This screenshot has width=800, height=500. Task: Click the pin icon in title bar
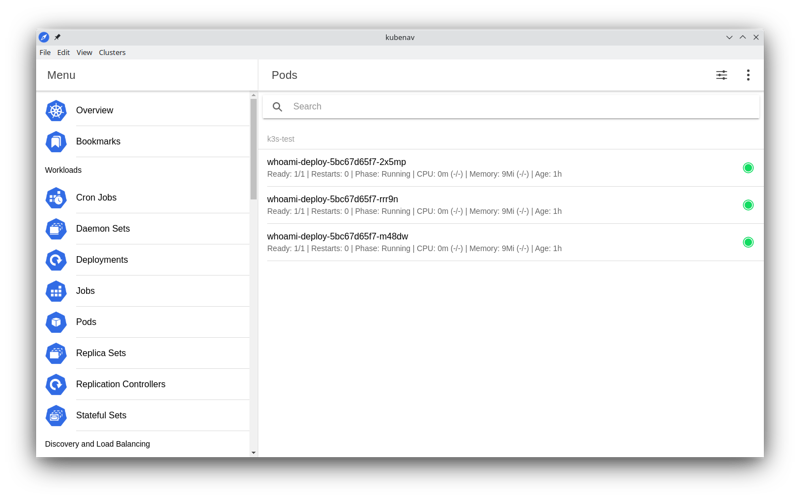point(57,37)
